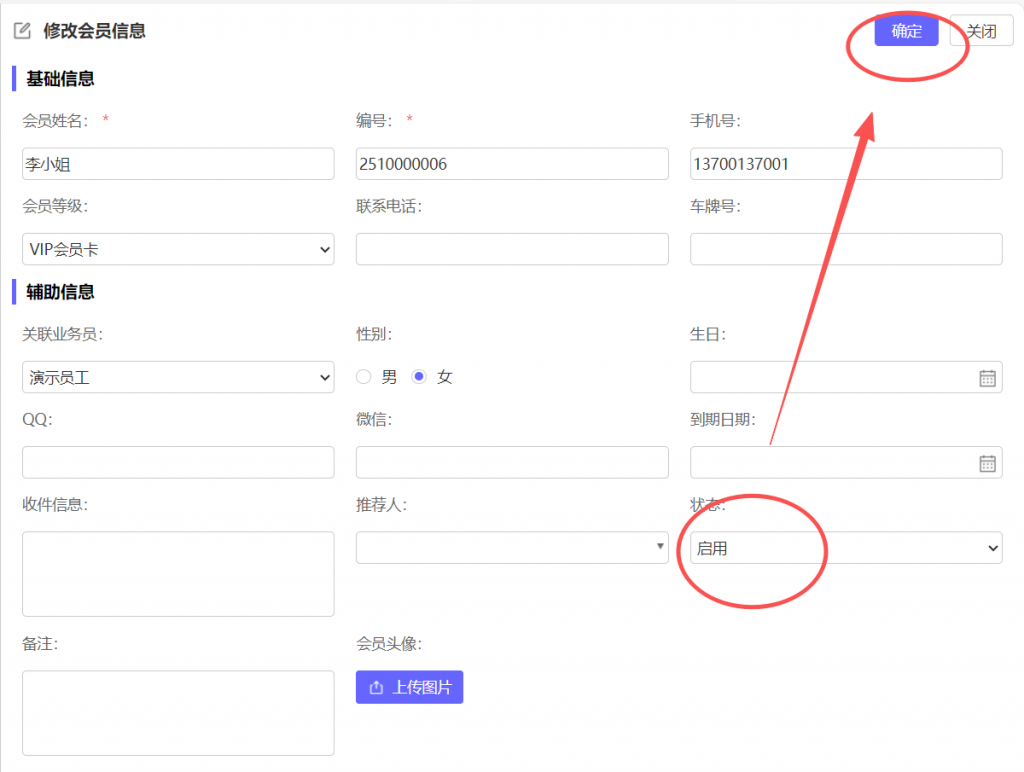
Task: Open the 关联业务员 dropdown showing 演示员工
Action: (x=178, y=377)
